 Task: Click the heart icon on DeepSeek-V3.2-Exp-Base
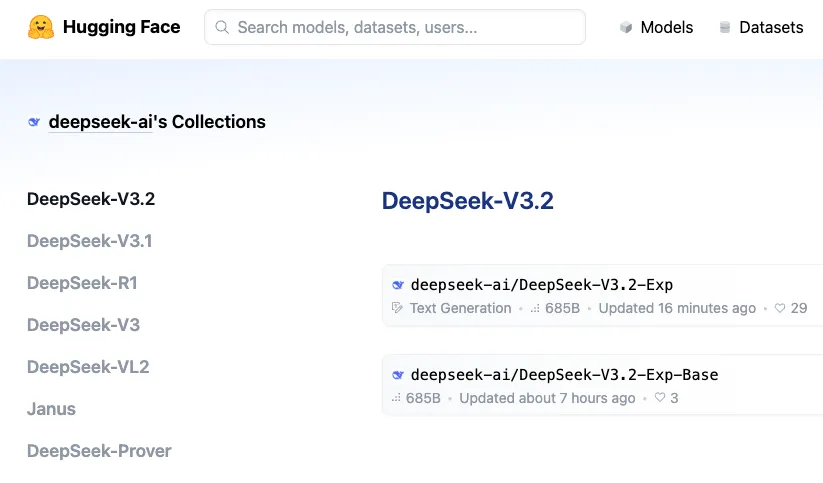[659, 399]
